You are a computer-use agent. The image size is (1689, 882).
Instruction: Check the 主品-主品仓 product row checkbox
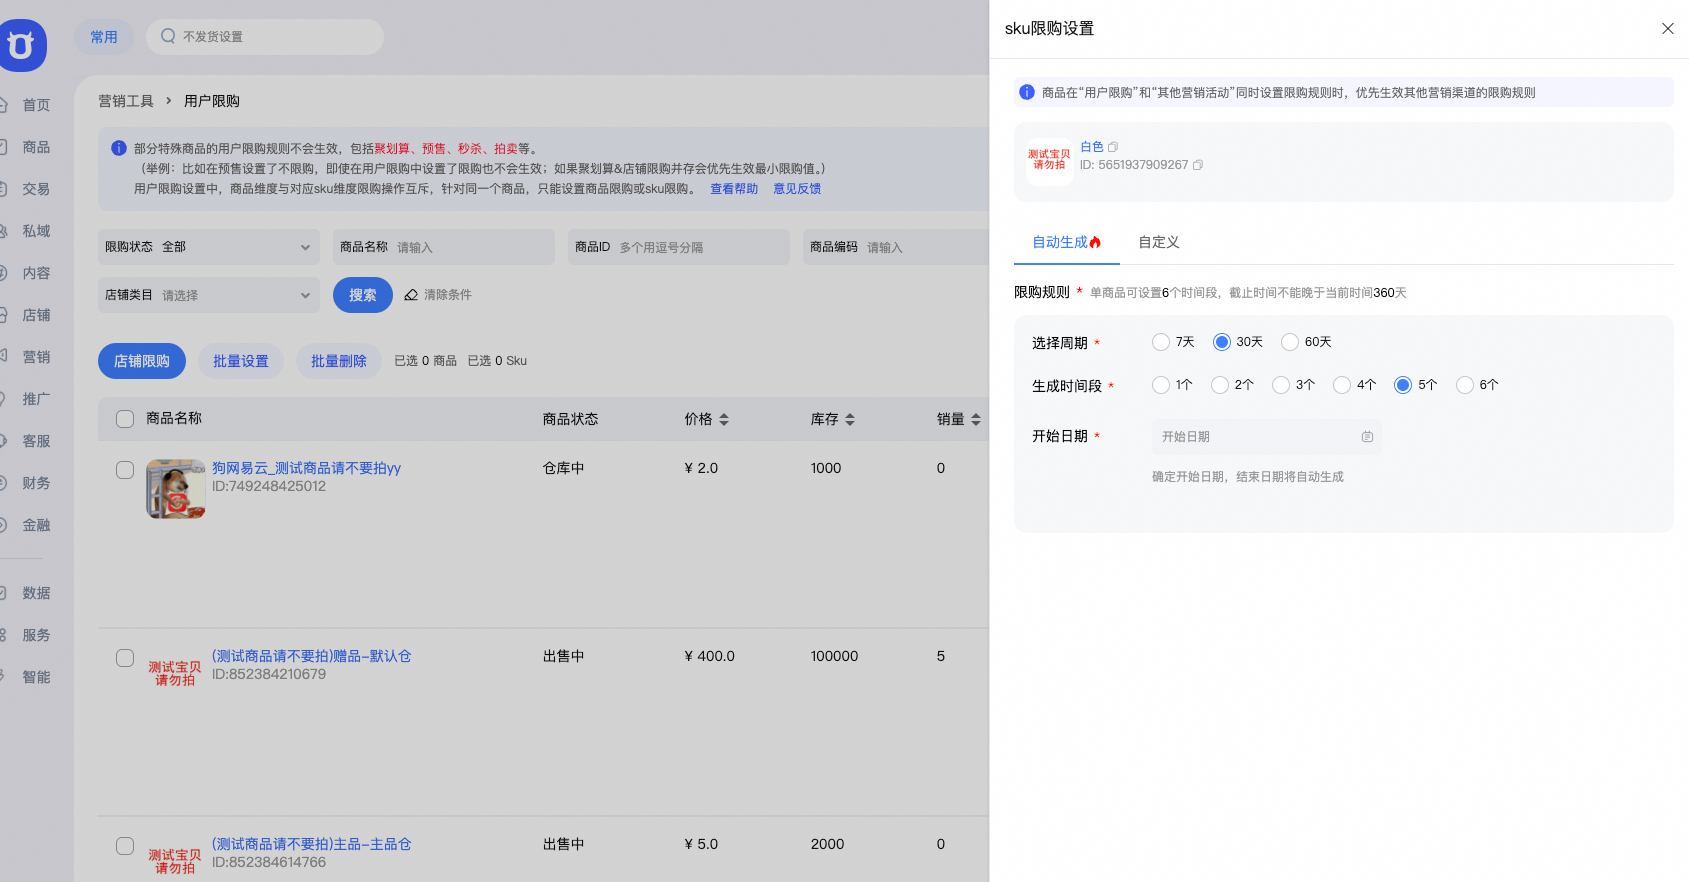pyautogui.click(x=125, y=846)
